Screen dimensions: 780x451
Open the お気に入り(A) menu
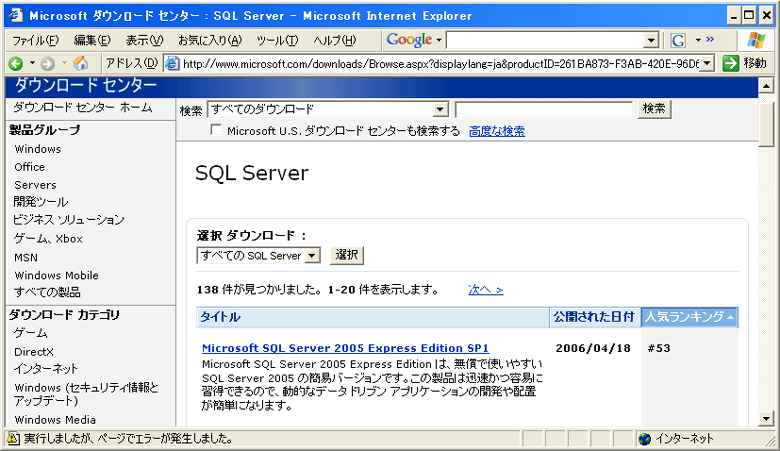210,40
